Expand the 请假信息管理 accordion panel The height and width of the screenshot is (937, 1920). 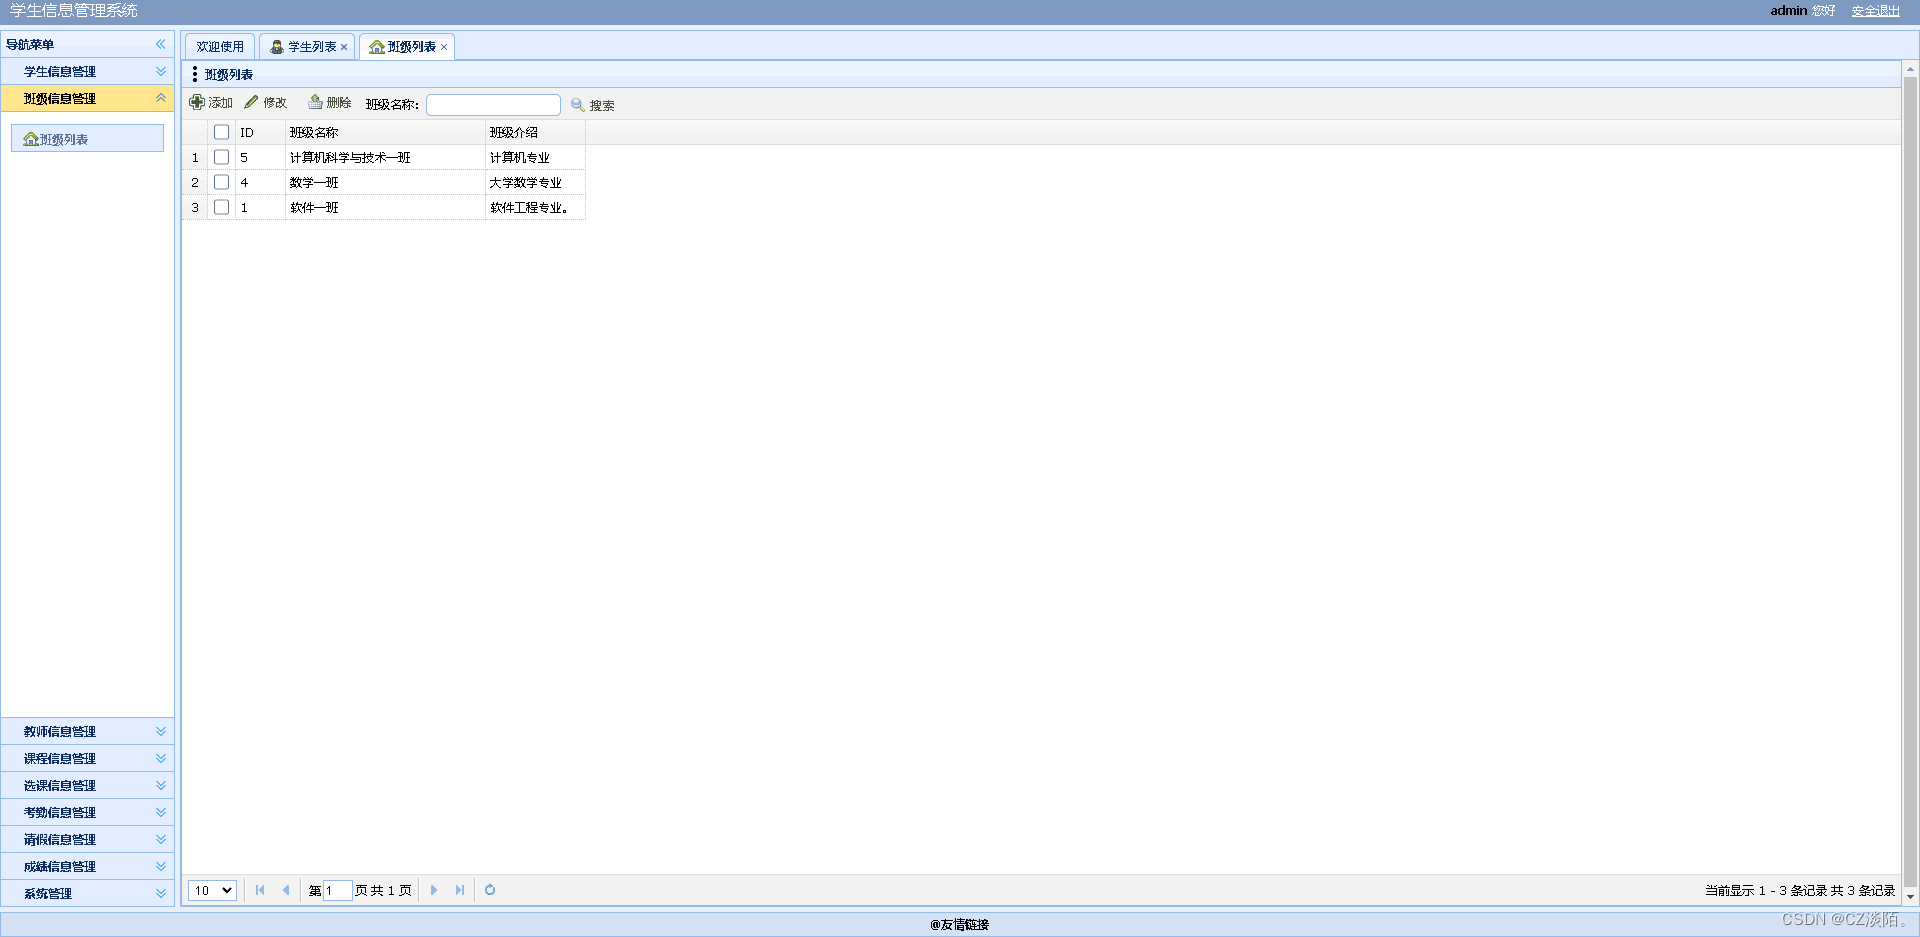tap(88, 839)
